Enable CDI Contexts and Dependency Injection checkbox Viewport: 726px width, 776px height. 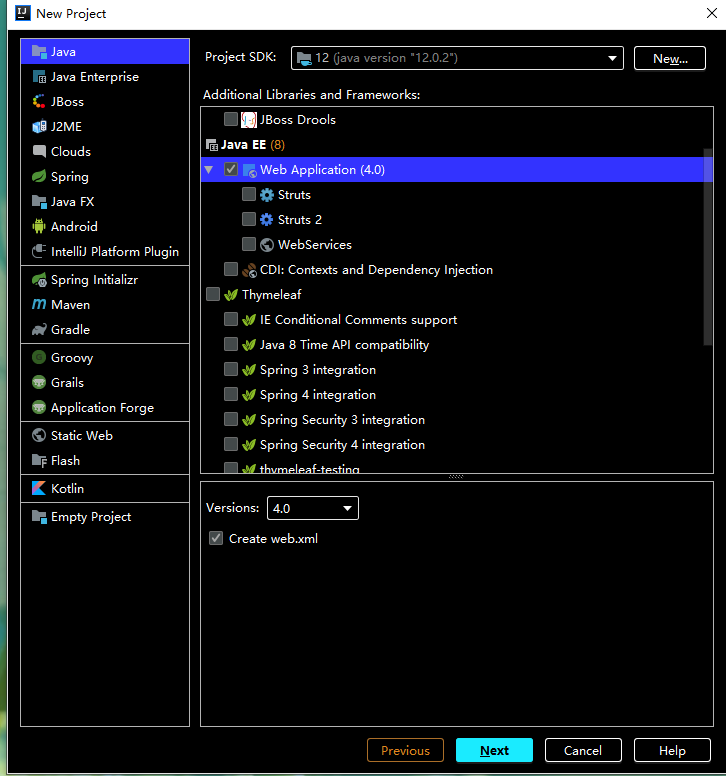point(231,269)
